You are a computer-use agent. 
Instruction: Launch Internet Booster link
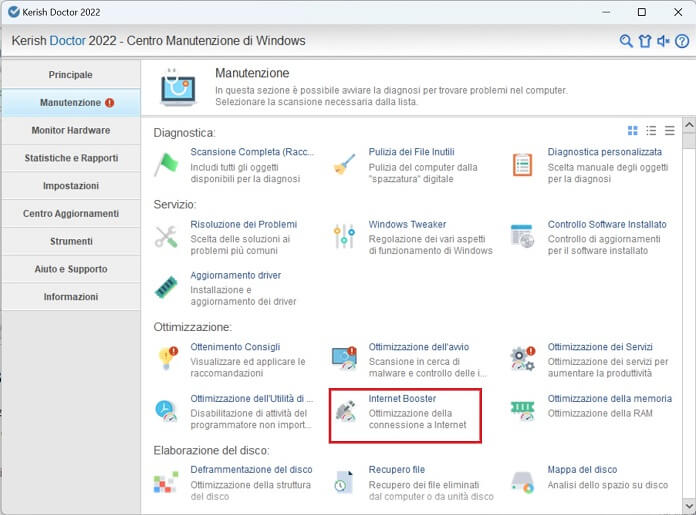(402, 399)
